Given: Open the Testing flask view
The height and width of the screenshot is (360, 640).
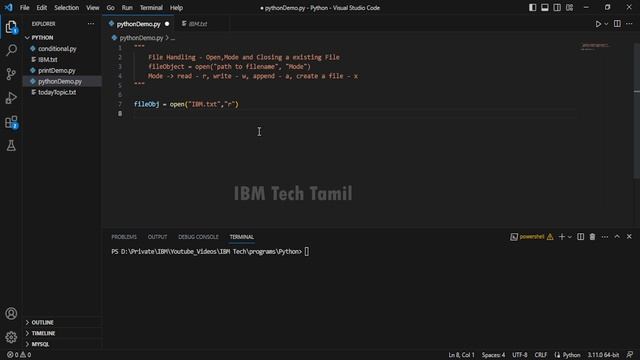Looking at the screenshot, I should [x=11, y=146].
